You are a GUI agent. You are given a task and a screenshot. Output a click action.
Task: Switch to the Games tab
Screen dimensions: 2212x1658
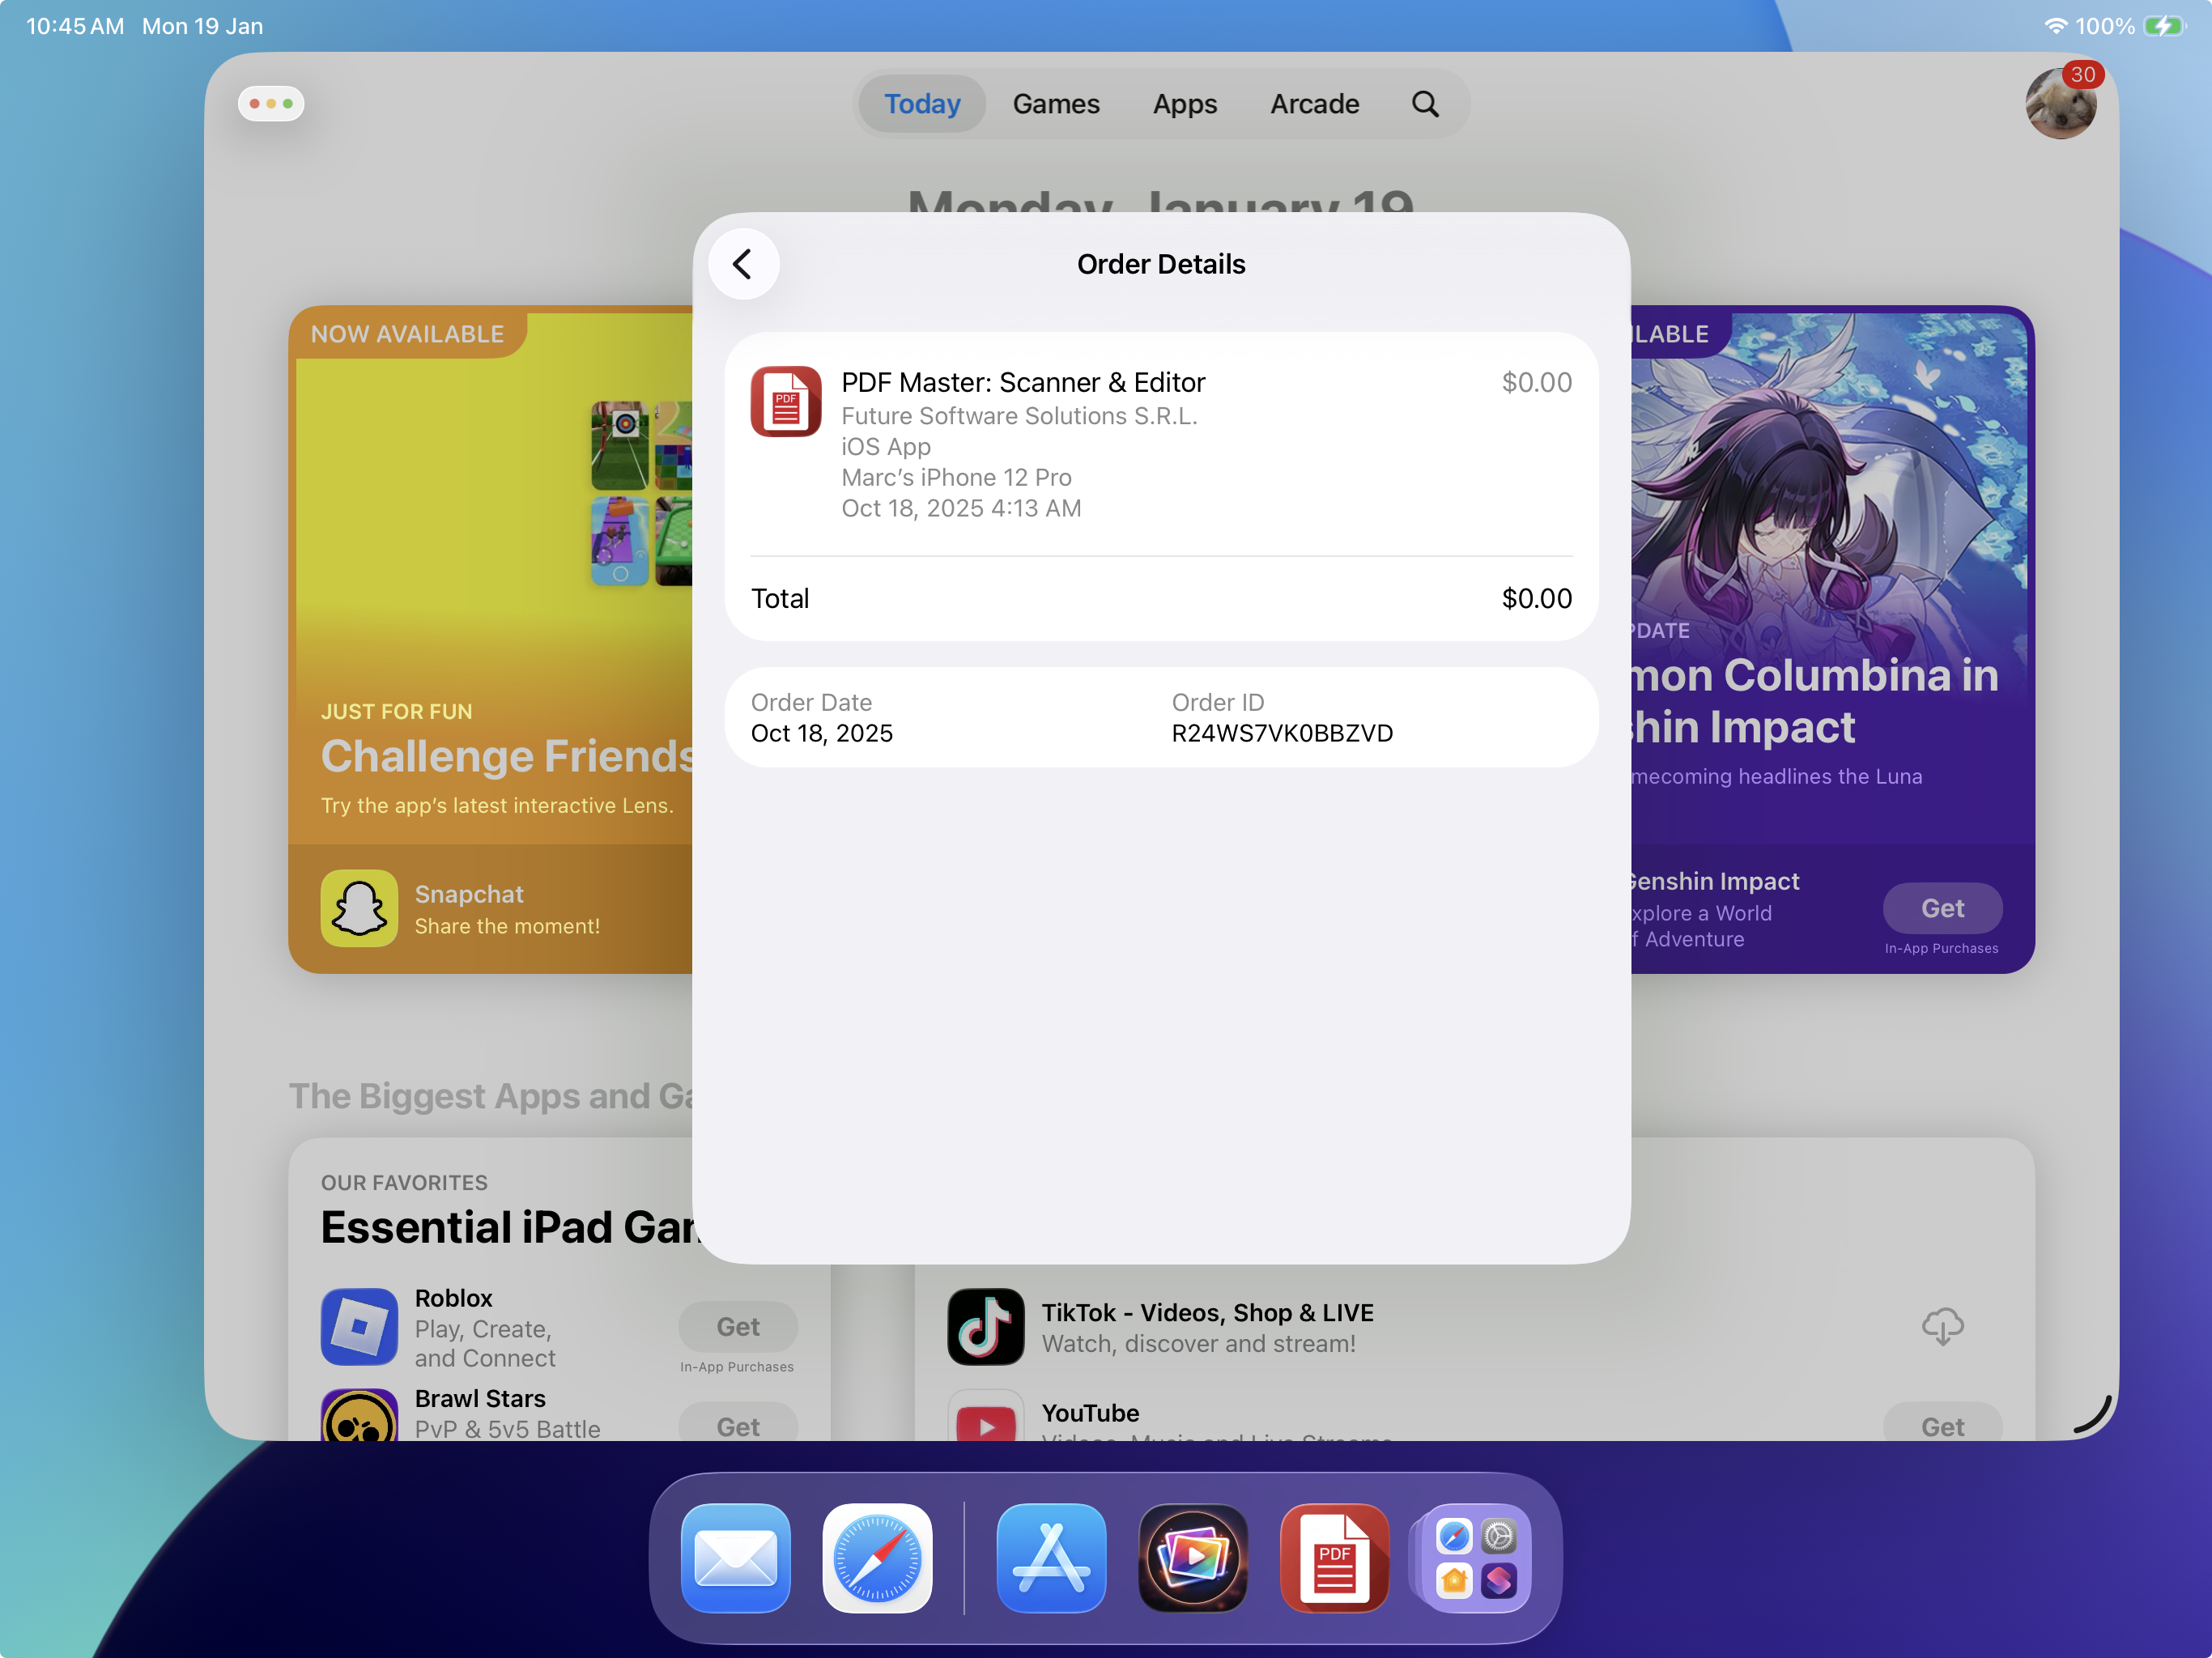pos(1055,104)
